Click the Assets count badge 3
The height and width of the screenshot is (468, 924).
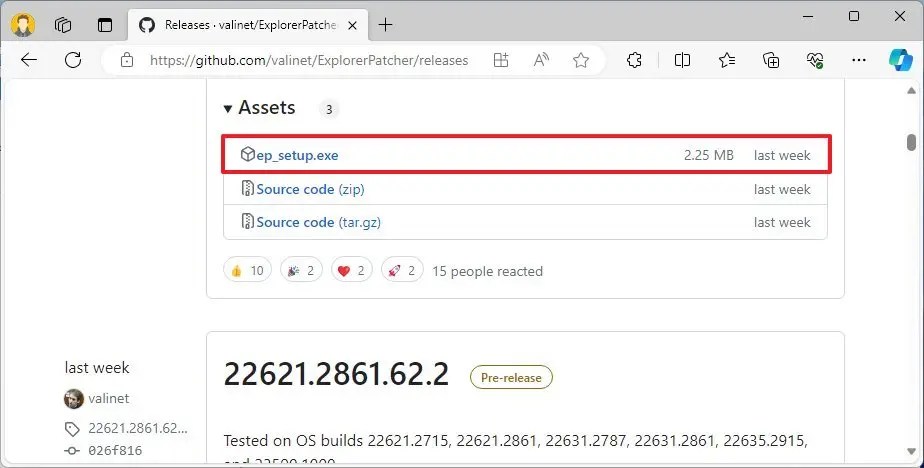(x=329, y=109)
